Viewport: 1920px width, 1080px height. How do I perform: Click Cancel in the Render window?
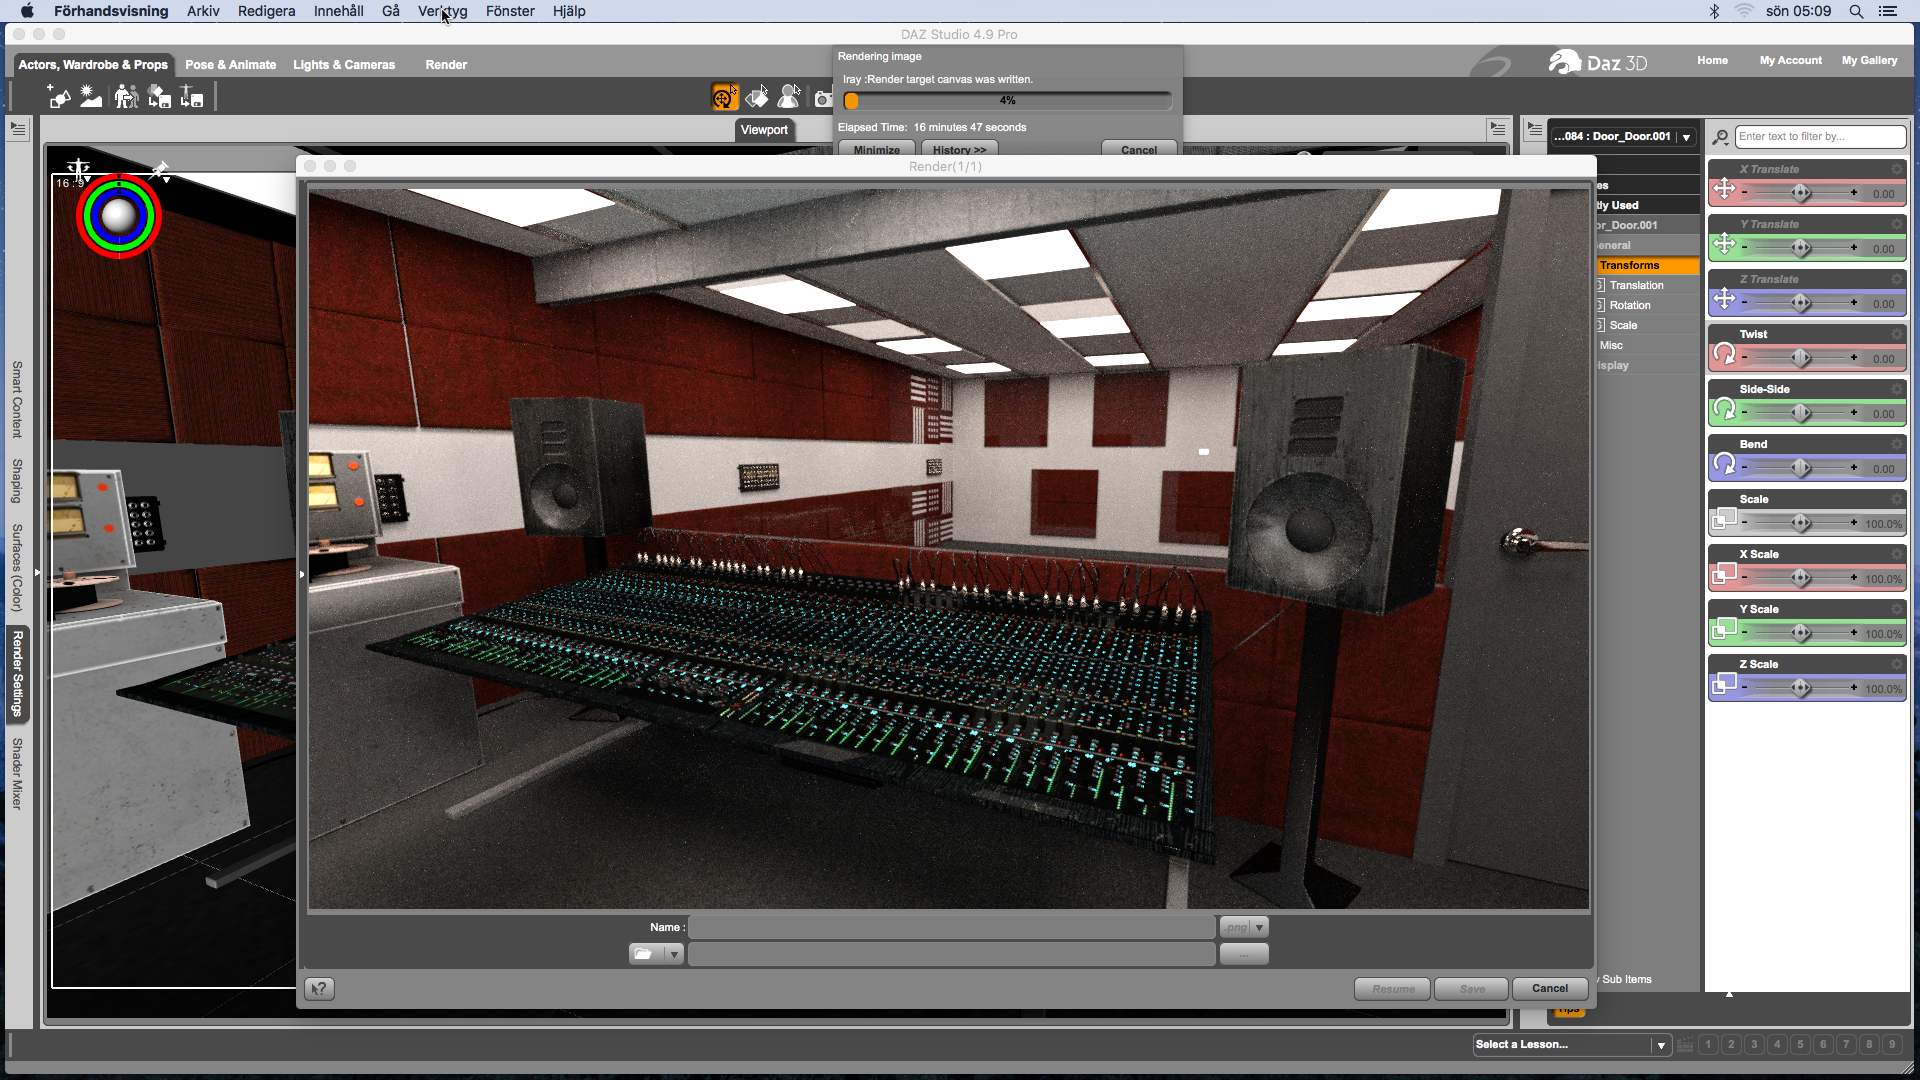[x=1549, y=988]
